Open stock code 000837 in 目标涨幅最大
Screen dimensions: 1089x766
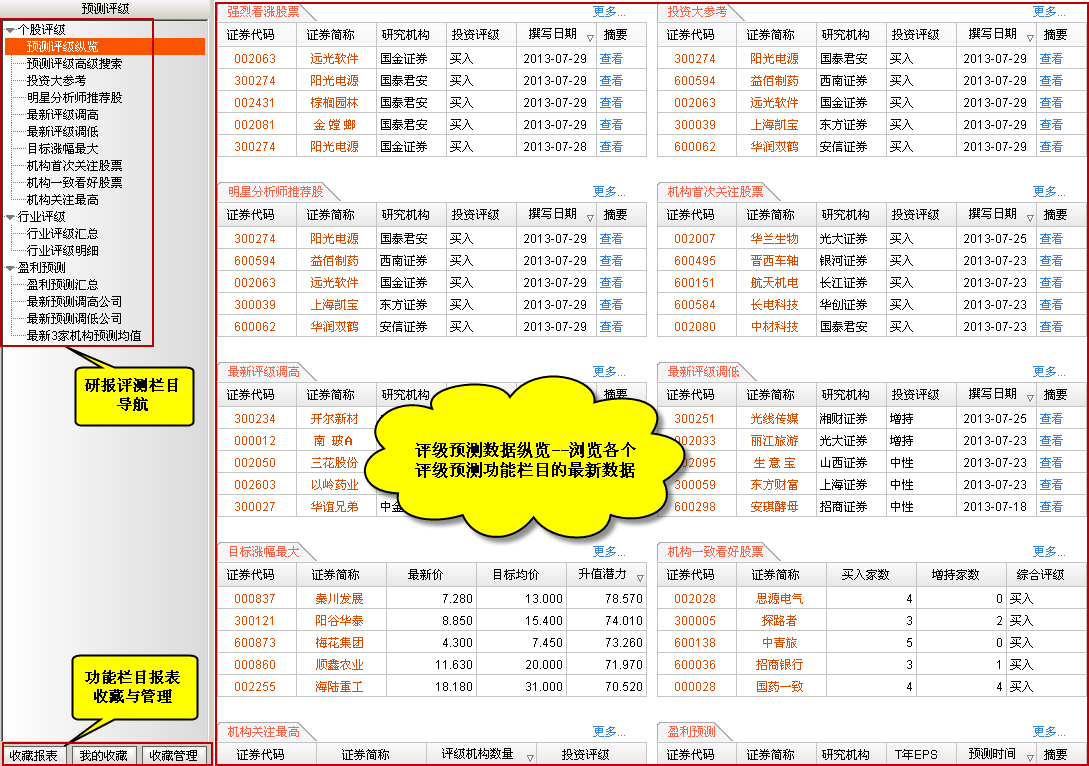255,599
